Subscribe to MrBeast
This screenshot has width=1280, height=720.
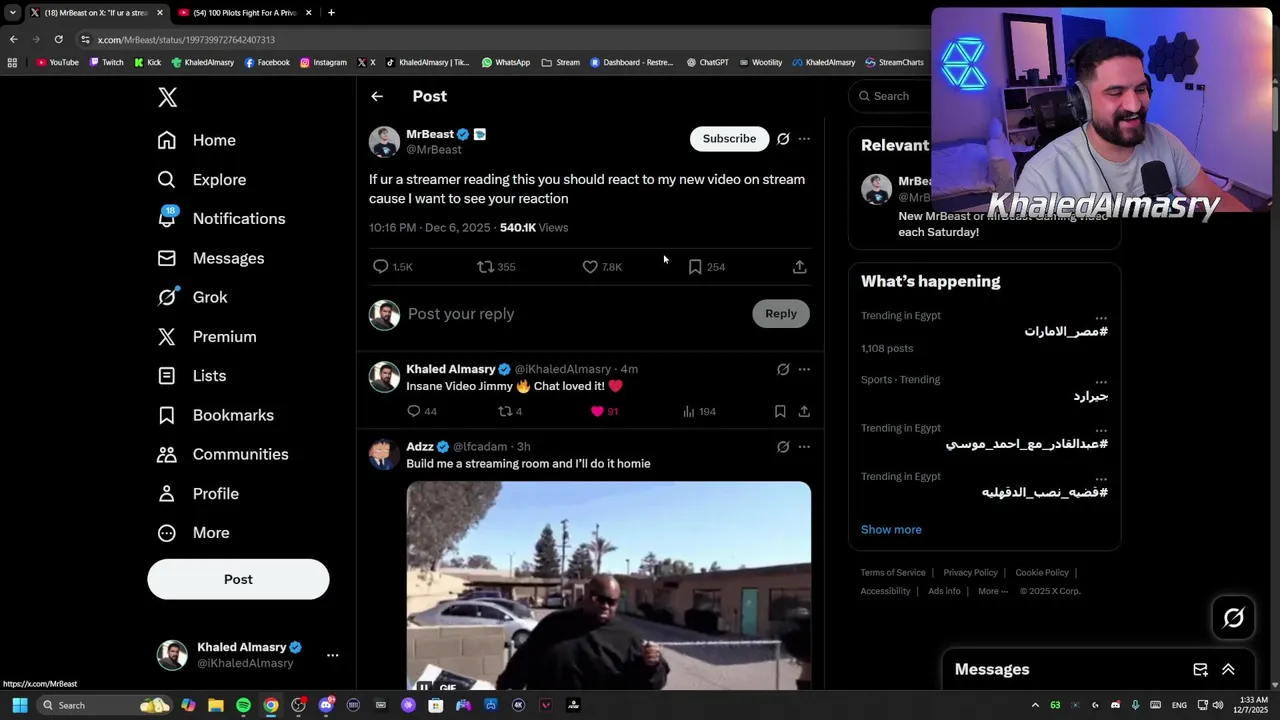(729, 139)
